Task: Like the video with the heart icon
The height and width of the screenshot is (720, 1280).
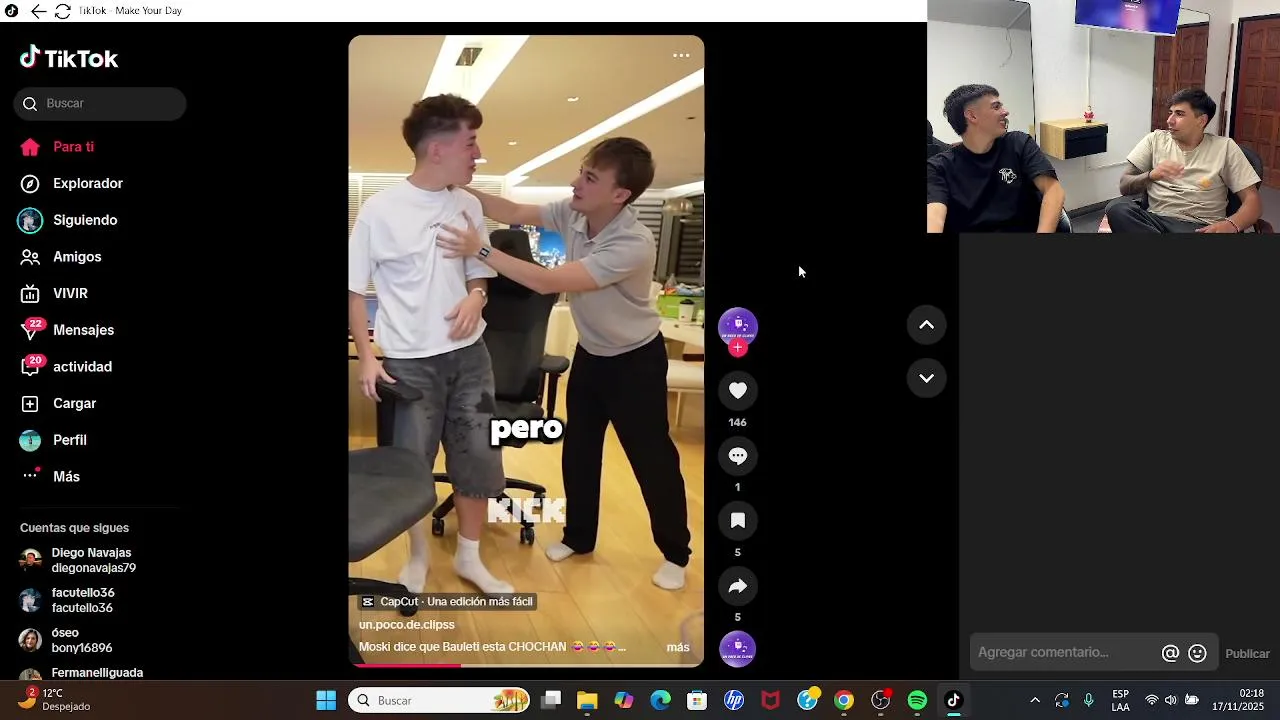Action: coord(738,391)
